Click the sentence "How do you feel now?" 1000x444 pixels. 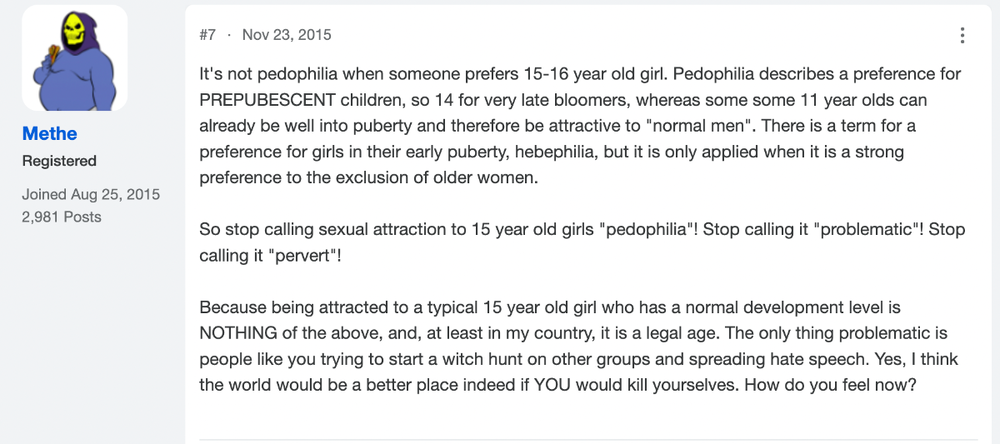coord(830,386)
